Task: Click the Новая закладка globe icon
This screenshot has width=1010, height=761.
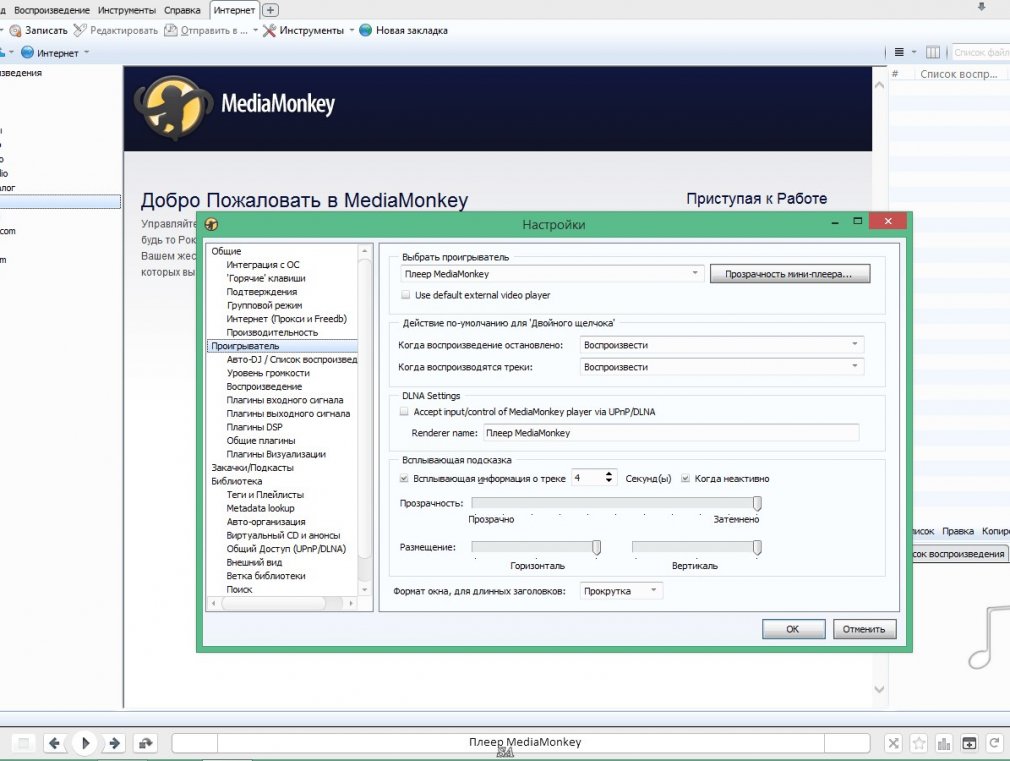Action: click(x=366, y=30)
